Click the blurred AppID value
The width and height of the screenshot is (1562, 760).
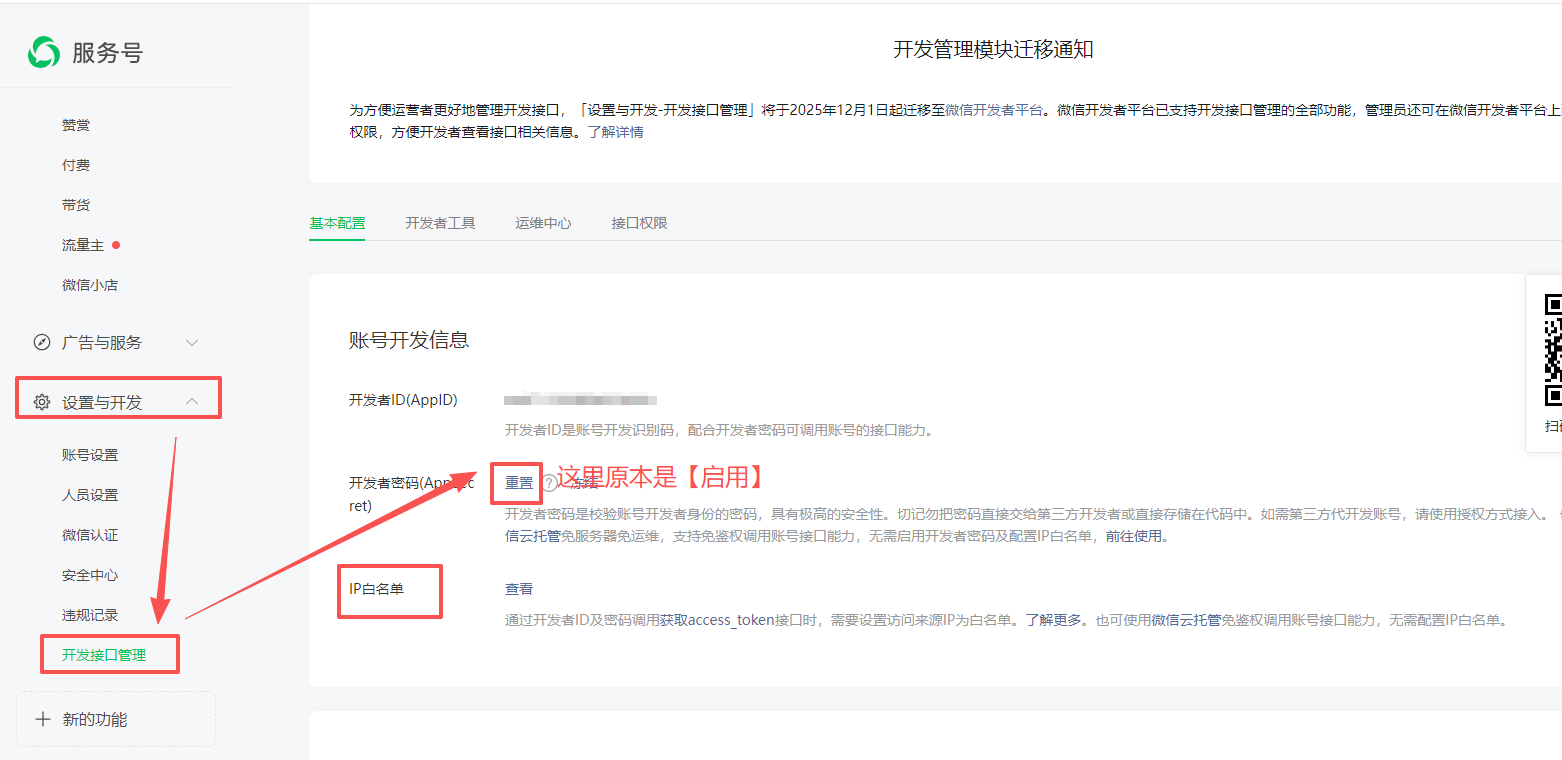click(580, 400)
